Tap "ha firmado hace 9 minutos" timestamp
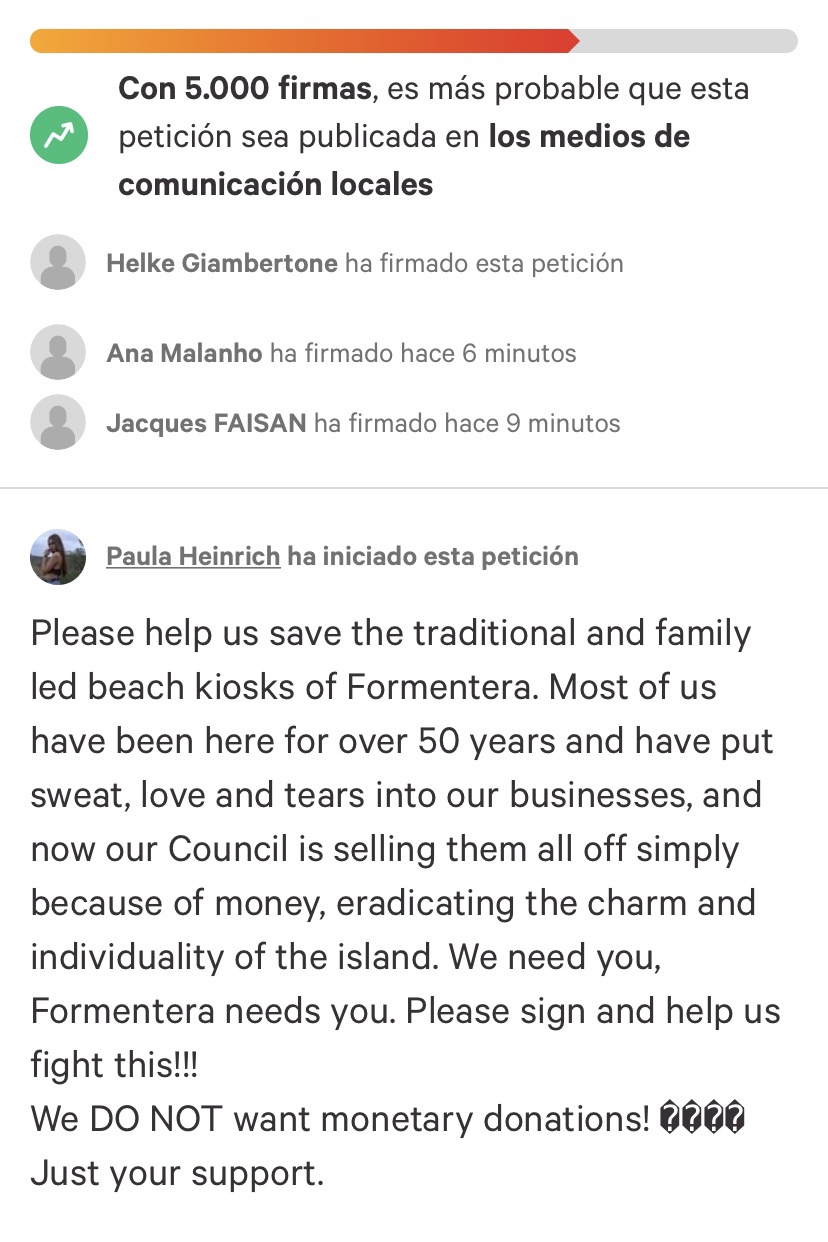 (467, 423)
